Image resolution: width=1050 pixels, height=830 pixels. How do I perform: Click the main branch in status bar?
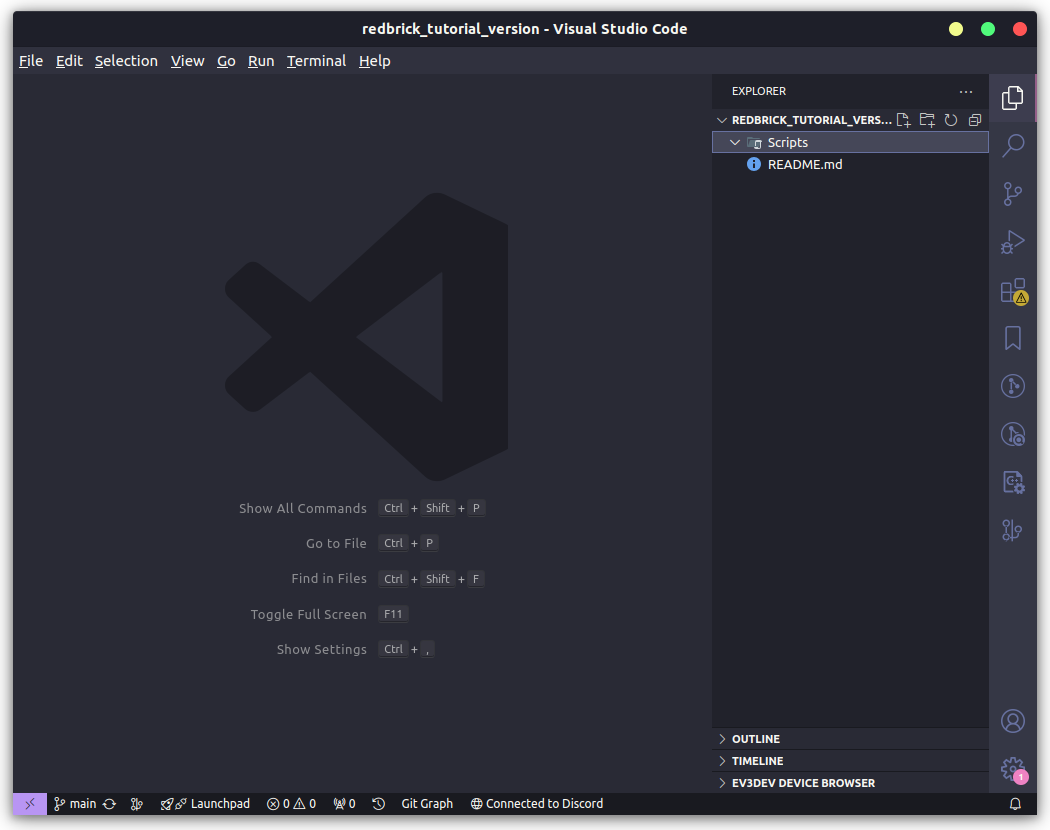[75, 804]
